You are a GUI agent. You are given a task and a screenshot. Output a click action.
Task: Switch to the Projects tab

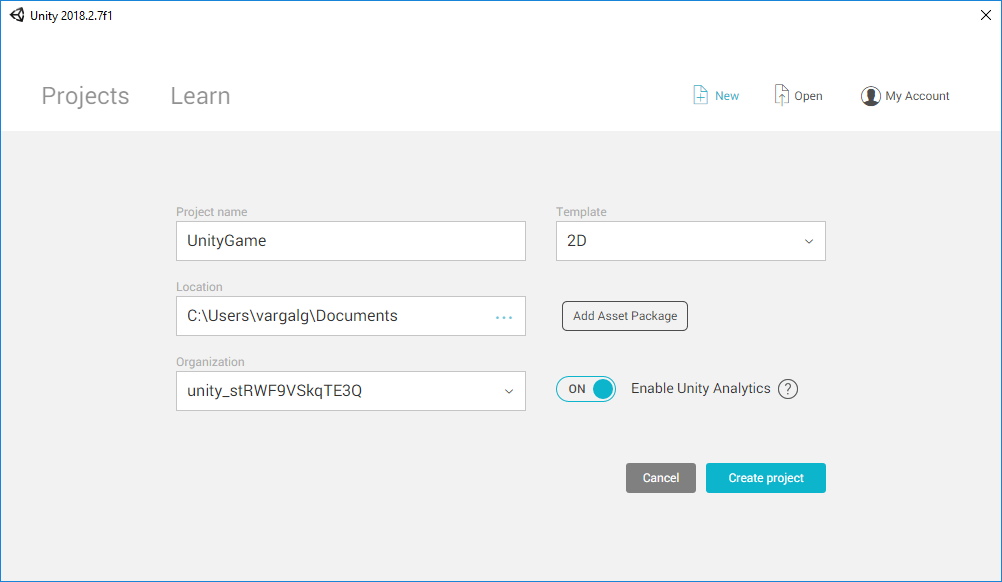[x=85, y=96]
